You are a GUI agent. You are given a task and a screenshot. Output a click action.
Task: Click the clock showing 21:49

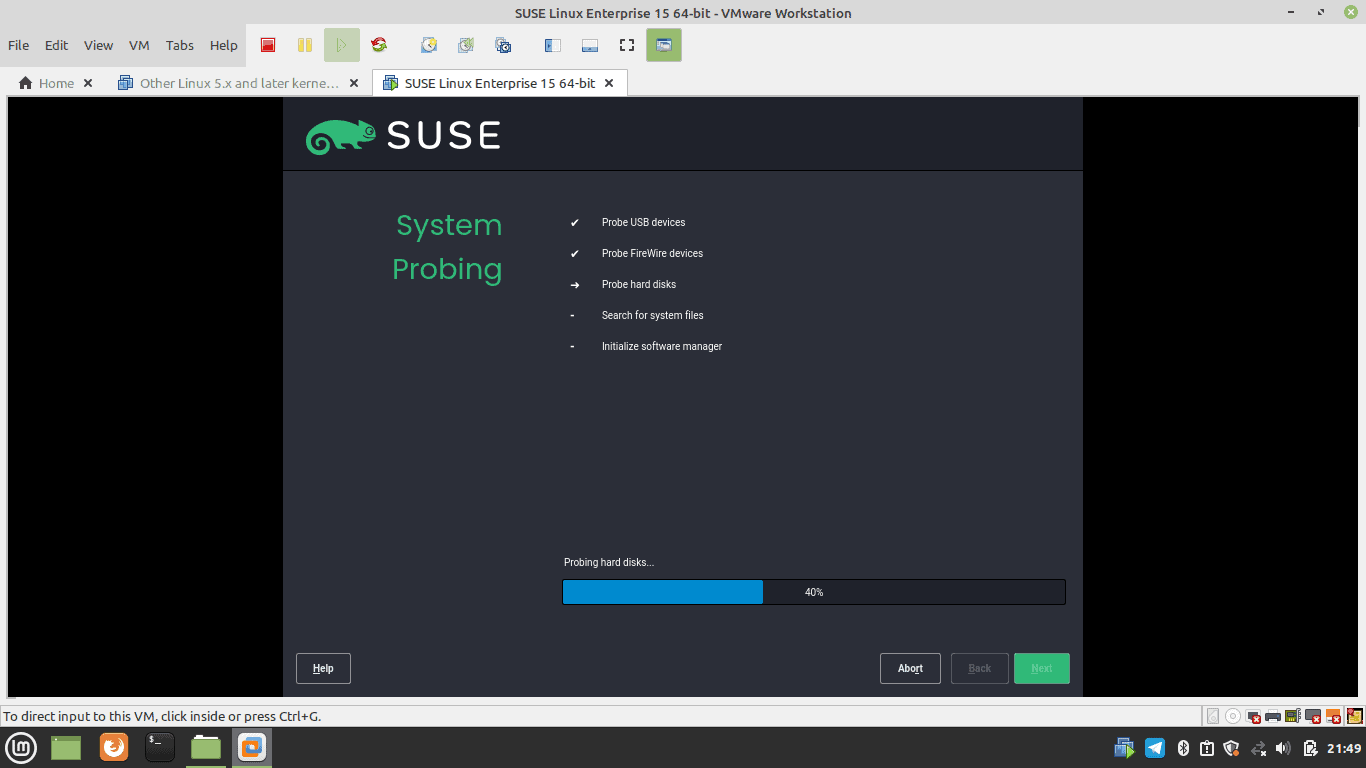pos(1344,748)
